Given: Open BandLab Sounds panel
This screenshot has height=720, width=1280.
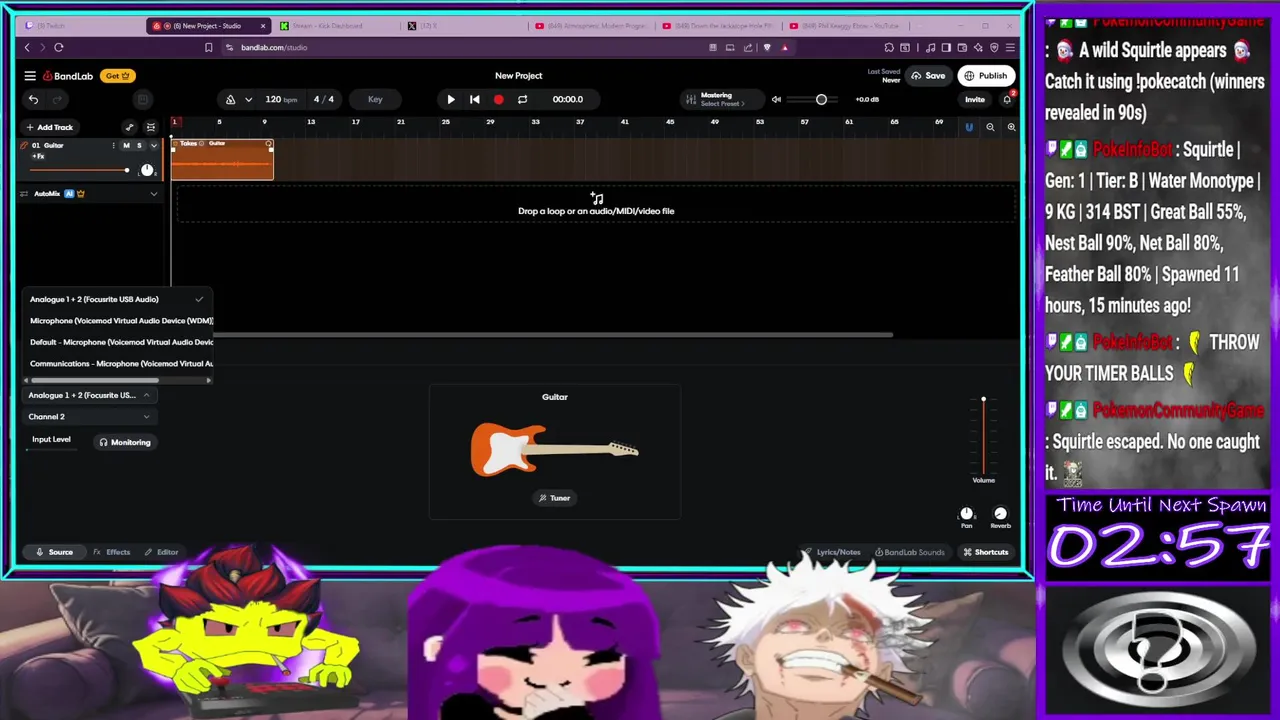Looking at the screenshot, I should coord(909,552).
